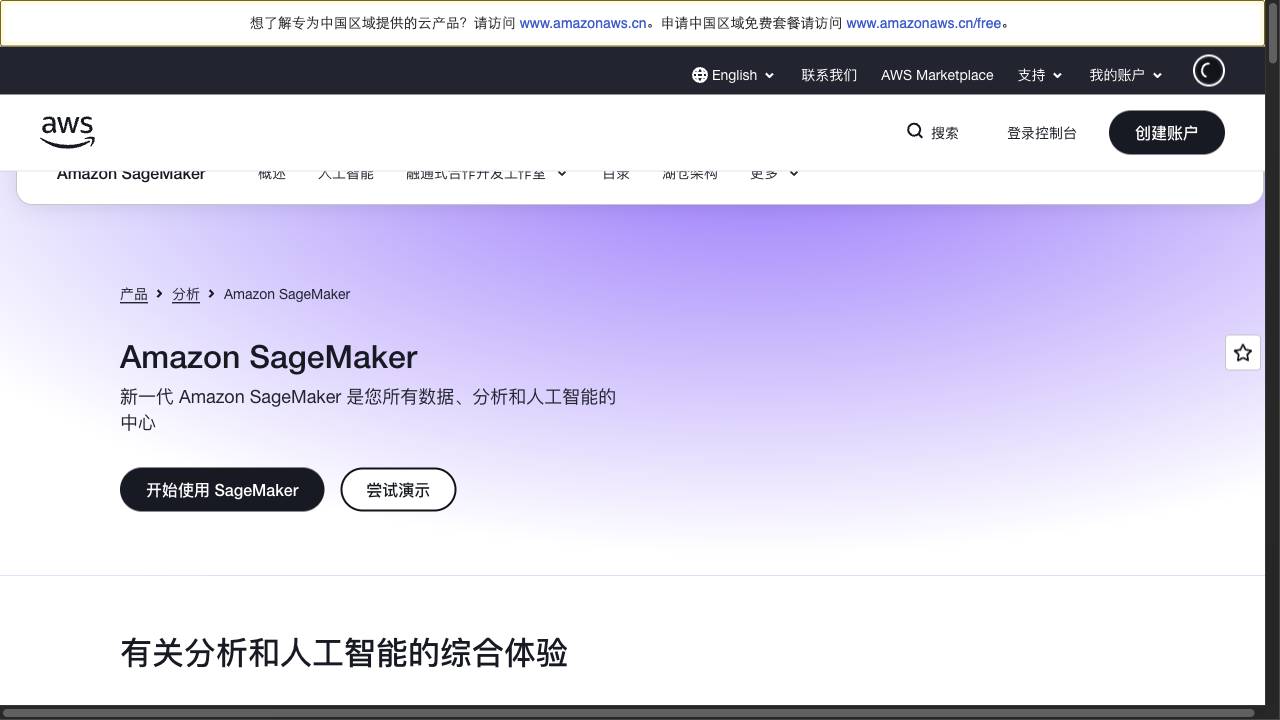Open the English language dropdown
The width and height of the screenshot is (1280, 720).
point(734,75)
